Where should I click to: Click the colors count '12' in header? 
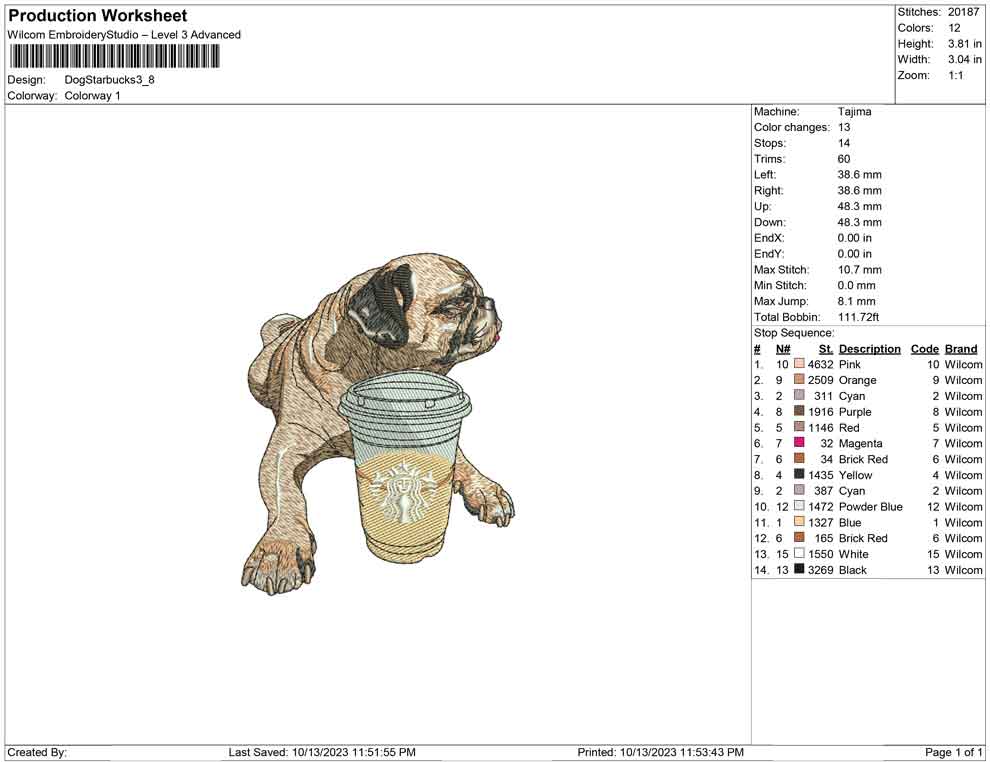[954, 28]
